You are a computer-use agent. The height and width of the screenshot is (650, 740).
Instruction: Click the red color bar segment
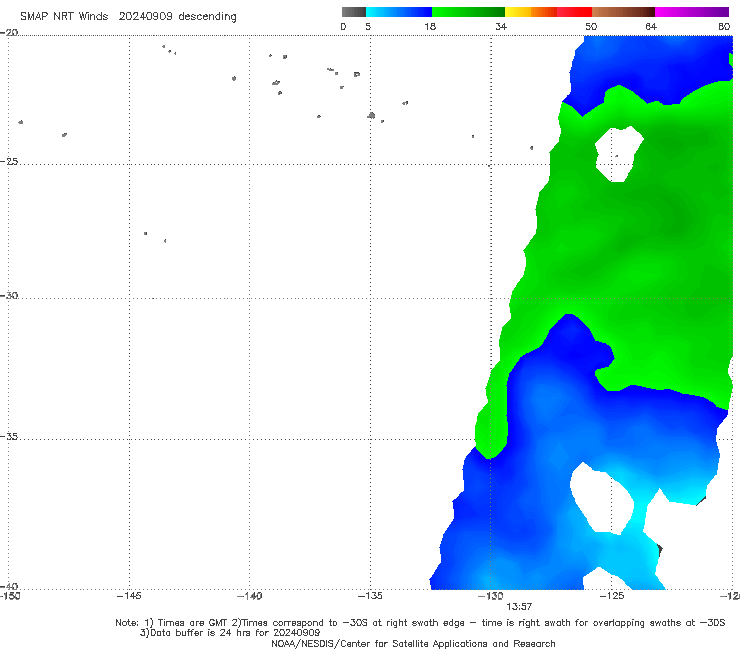[x=574, y=12]
